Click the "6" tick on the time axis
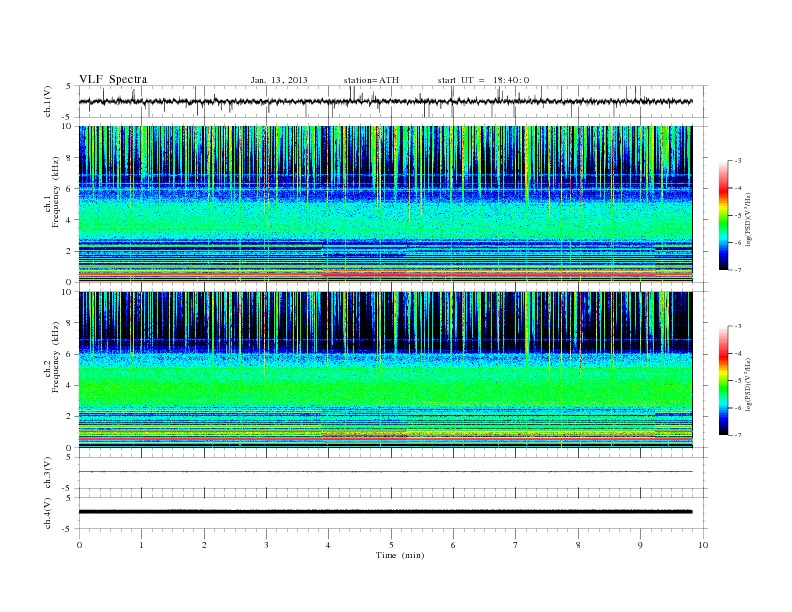 coord(453,545)
